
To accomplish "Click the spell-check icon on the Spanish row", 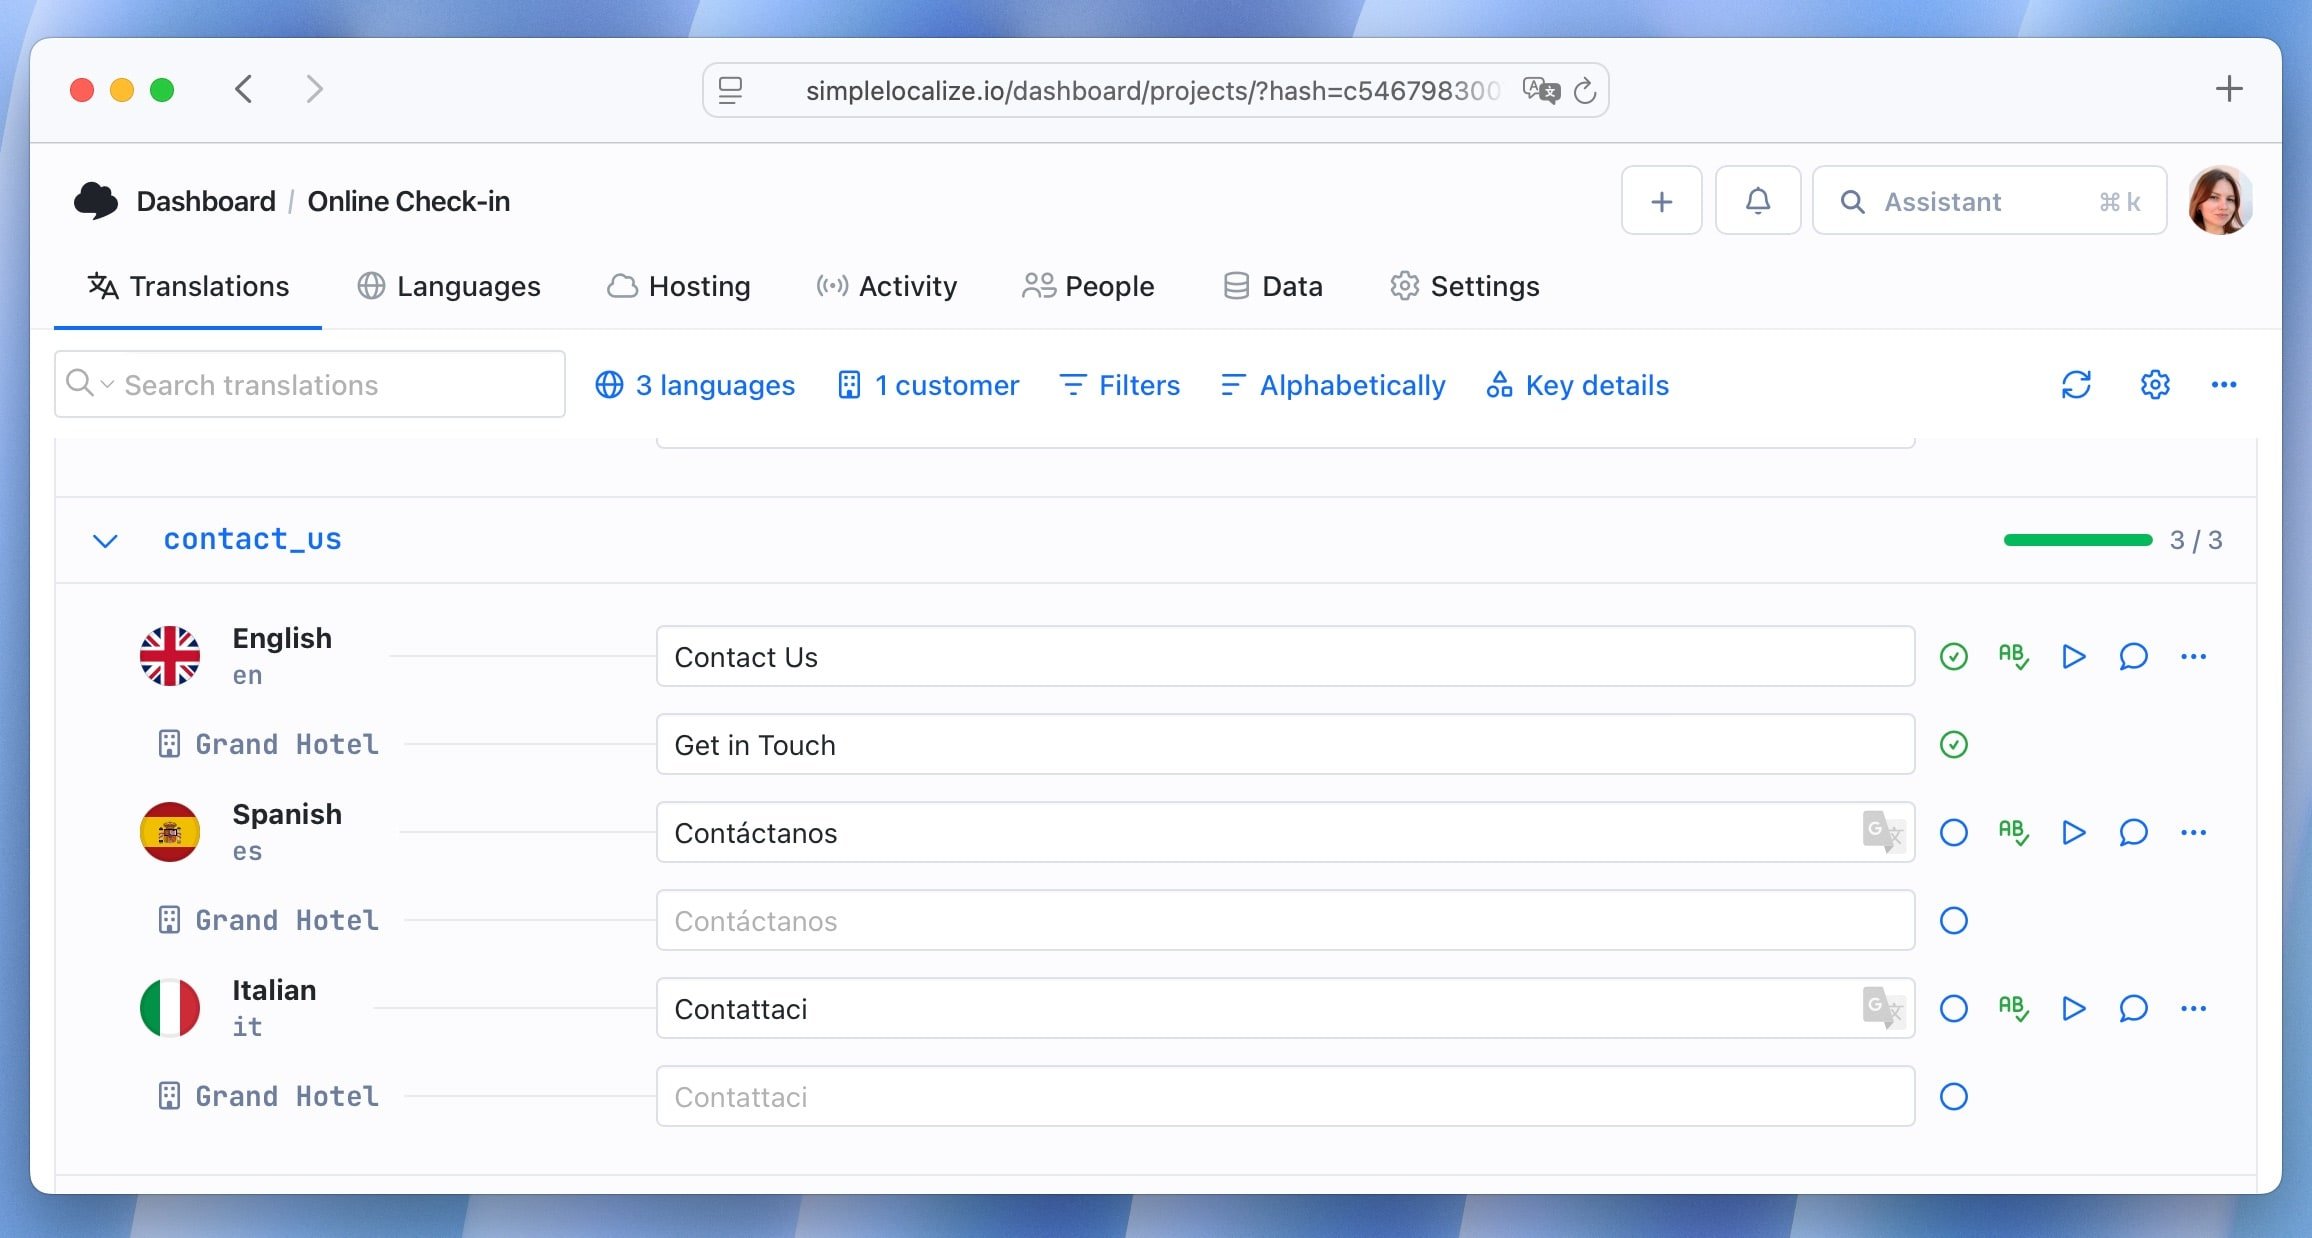I will click(x=2014, y=832).
